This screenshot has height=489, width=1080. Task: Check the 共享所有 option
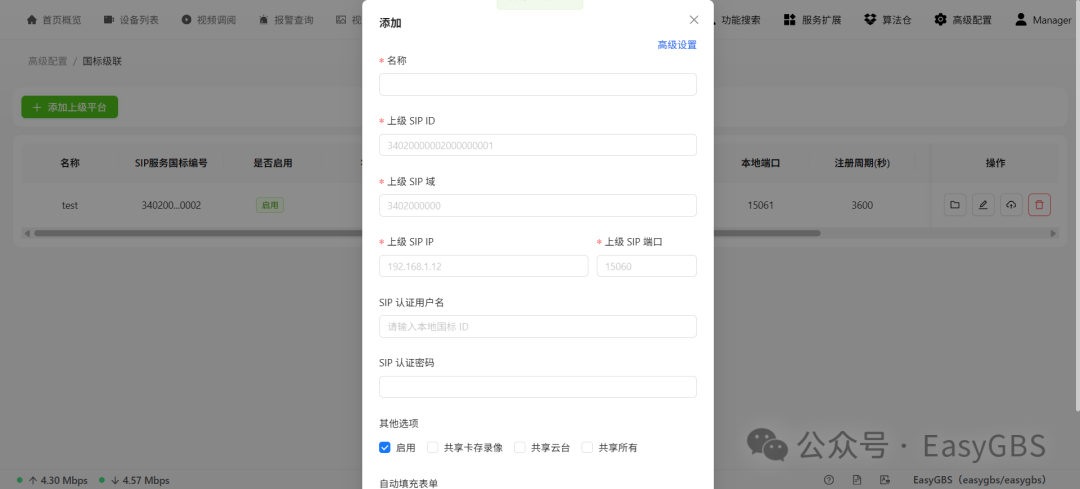click(587, 447)
